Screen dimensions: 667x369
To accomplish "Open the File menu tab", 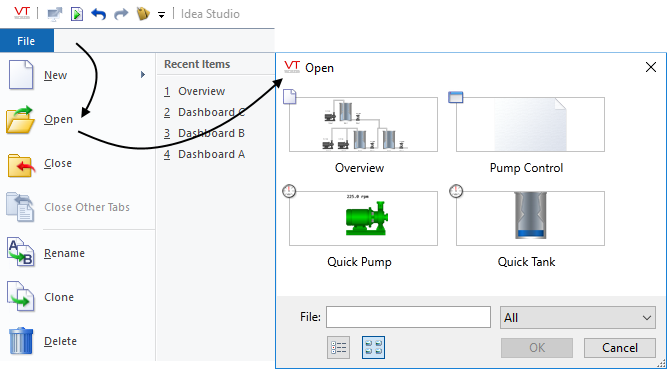I will click(x=26, y=41).
